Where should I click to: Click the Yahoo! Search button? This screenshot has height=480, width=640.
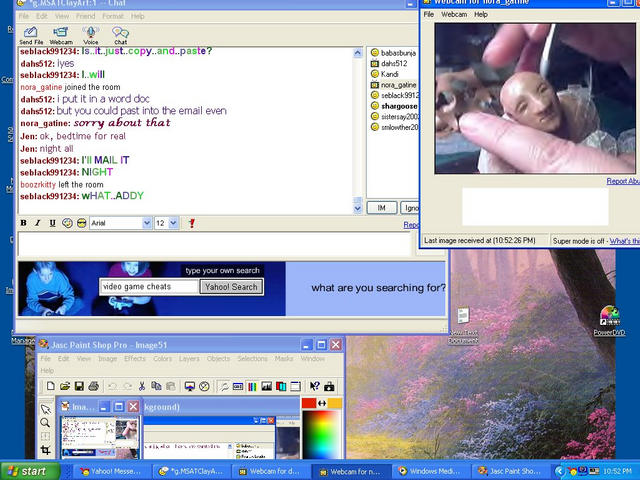pyautogui.click(x=231, y=287)
